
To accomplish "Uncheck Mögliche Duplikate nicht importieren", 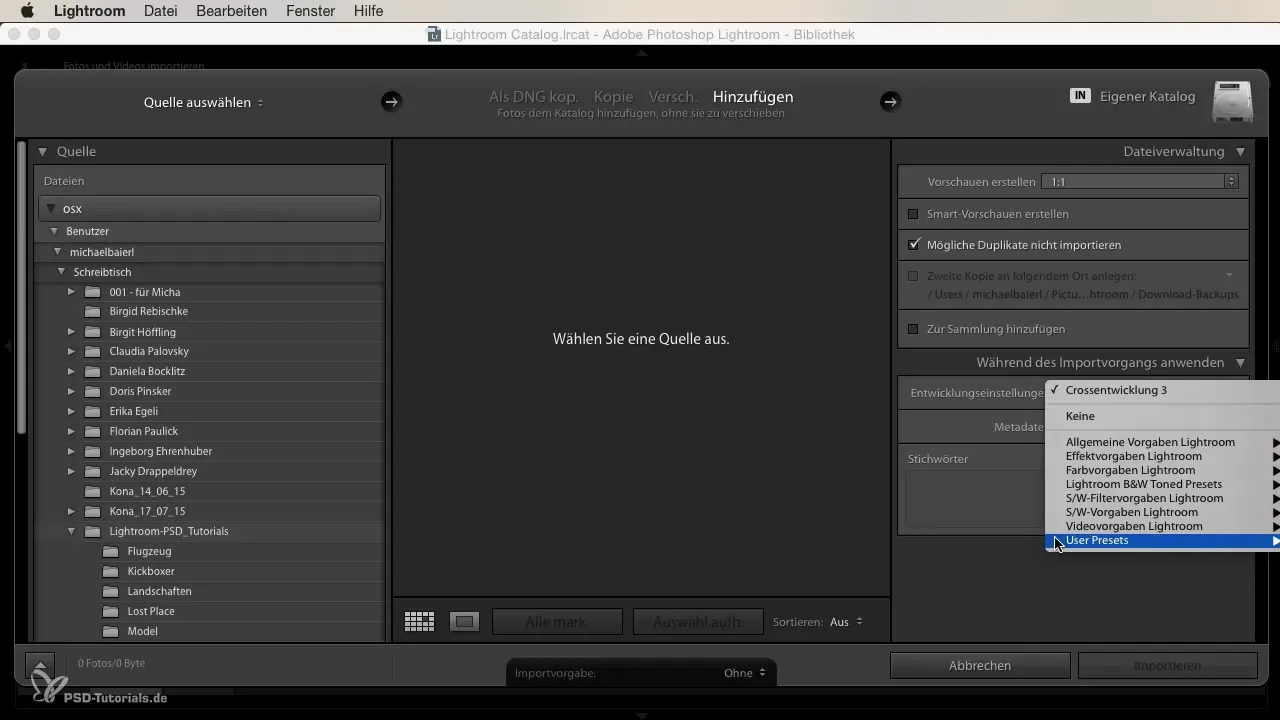I will (913, 244).
